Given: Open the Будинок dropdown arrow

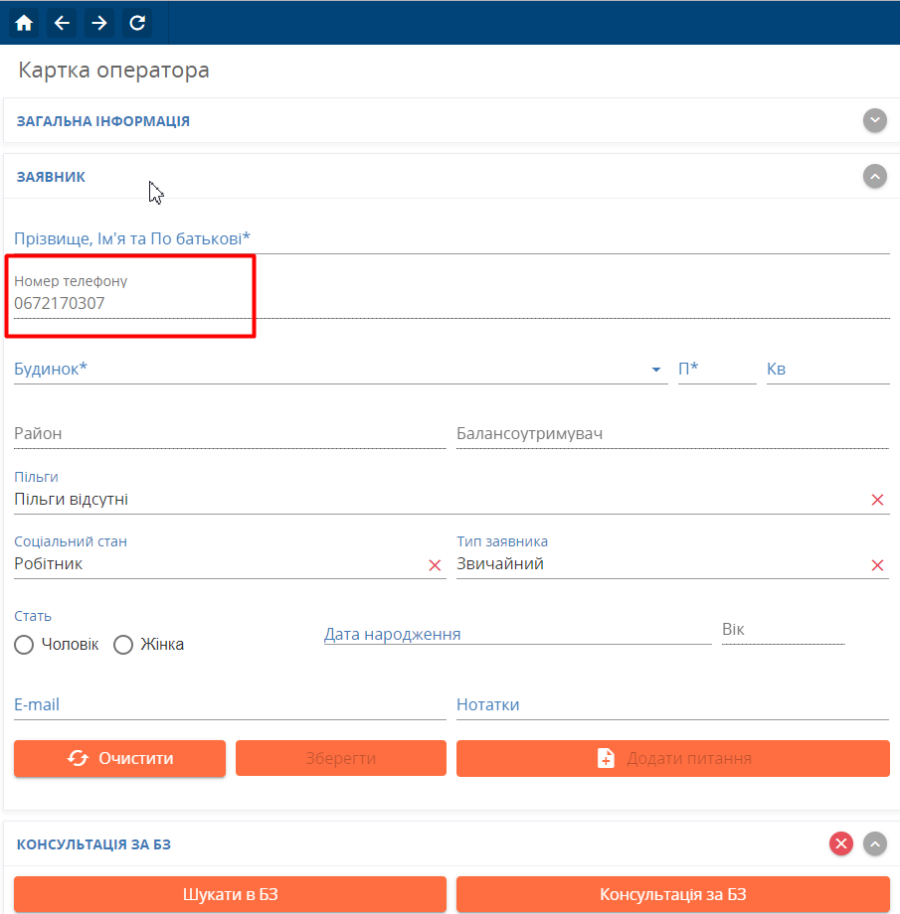Looking at the screenshot, I should 656,370.
